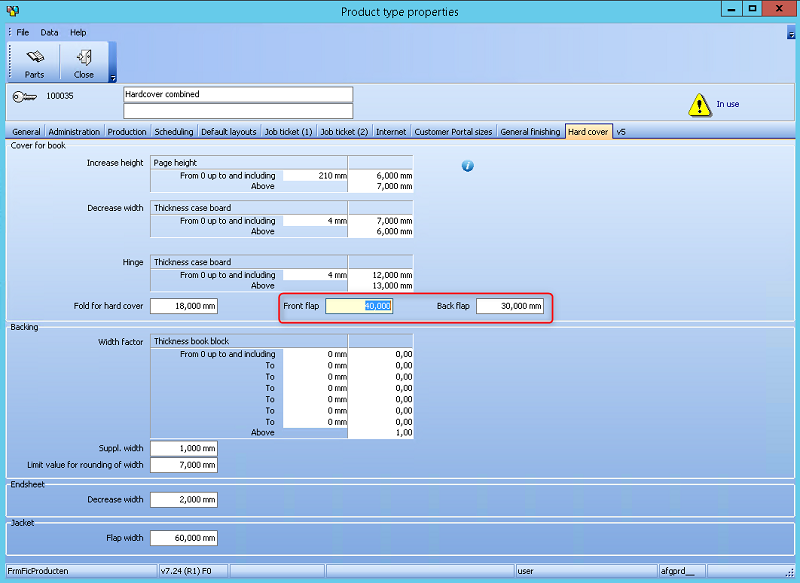Image resolution: width=800 pixels, height=583 pixels.
Task: Maximize the Product type properties window
Action: pos(753,9)
